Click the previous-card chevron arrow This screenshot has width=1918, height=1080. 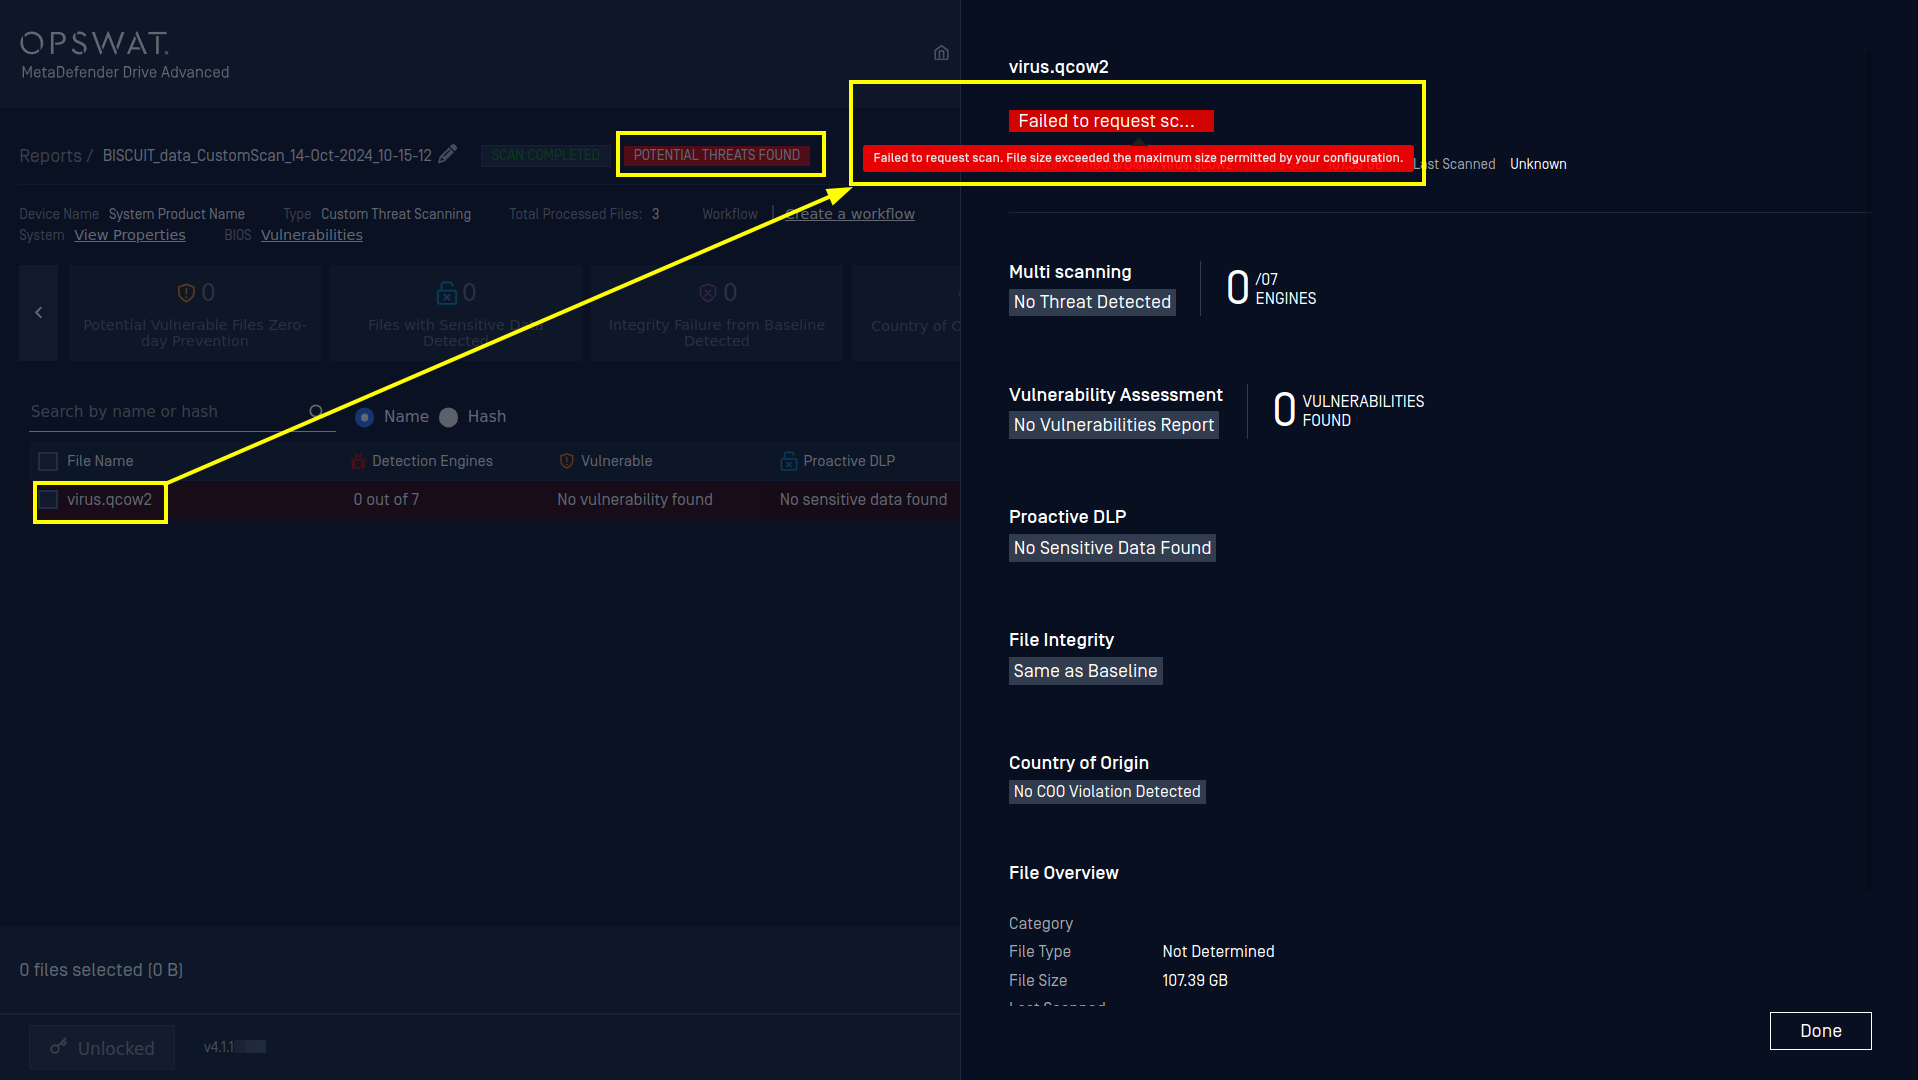[39, 313]
